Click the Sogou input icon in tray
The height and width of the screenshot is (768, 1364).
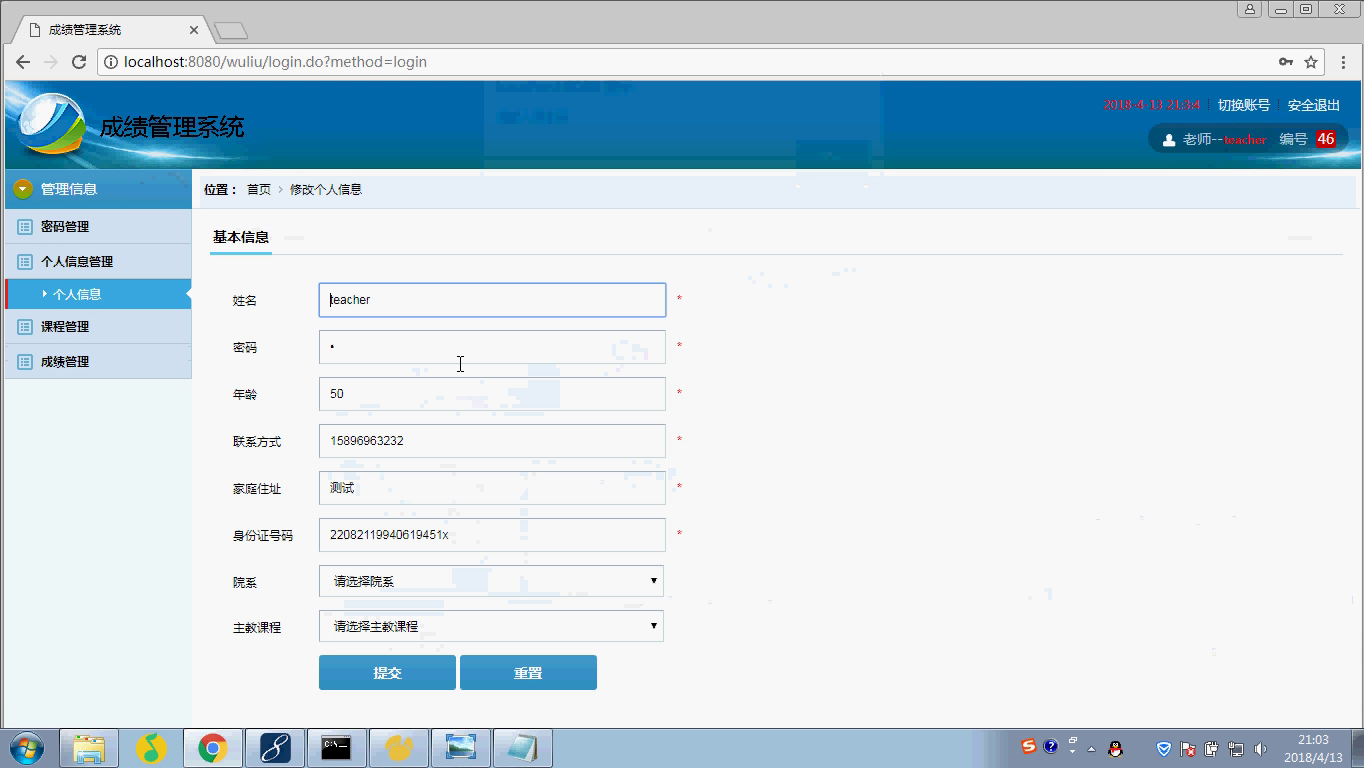1029,746
